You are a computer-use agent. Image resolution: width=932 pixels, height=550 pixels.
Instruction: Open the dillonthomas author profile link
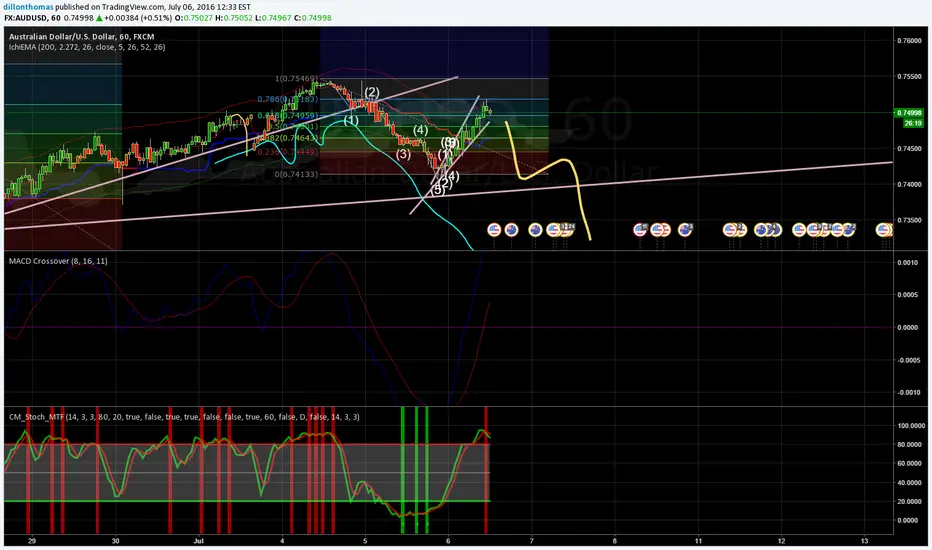pyautogui.click(x=28, y=7)
